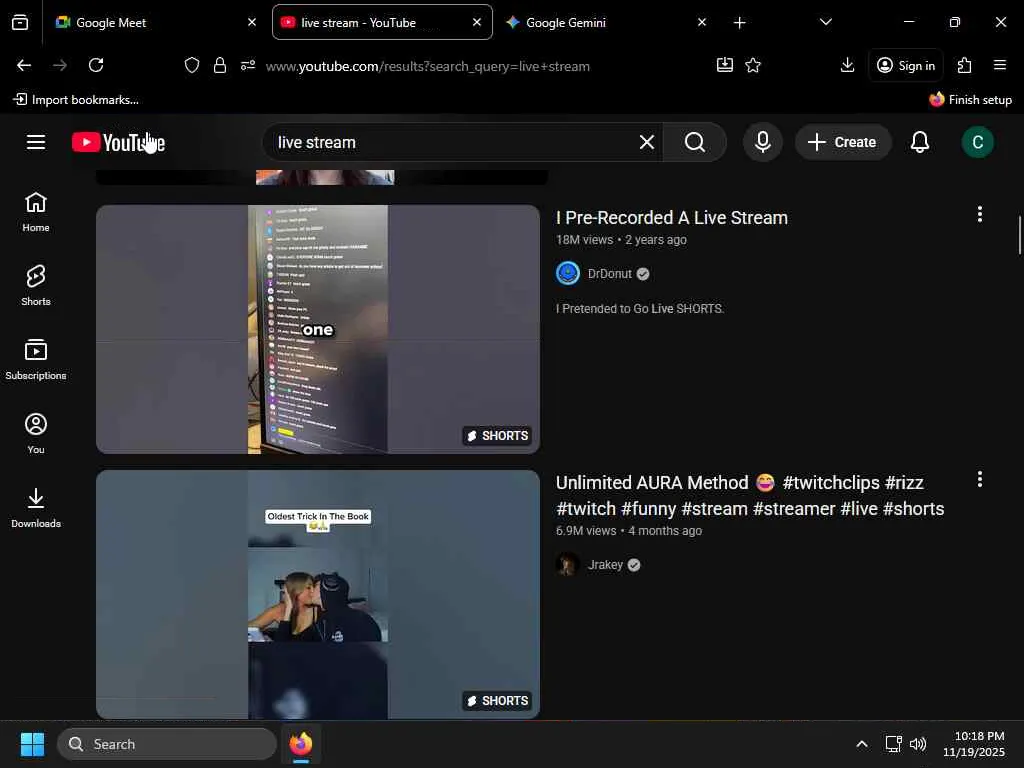Image resolution: width=1024 pixels, height=768 pixels.
Task: Reload the page in Firefox
Action: click(96, 65)
